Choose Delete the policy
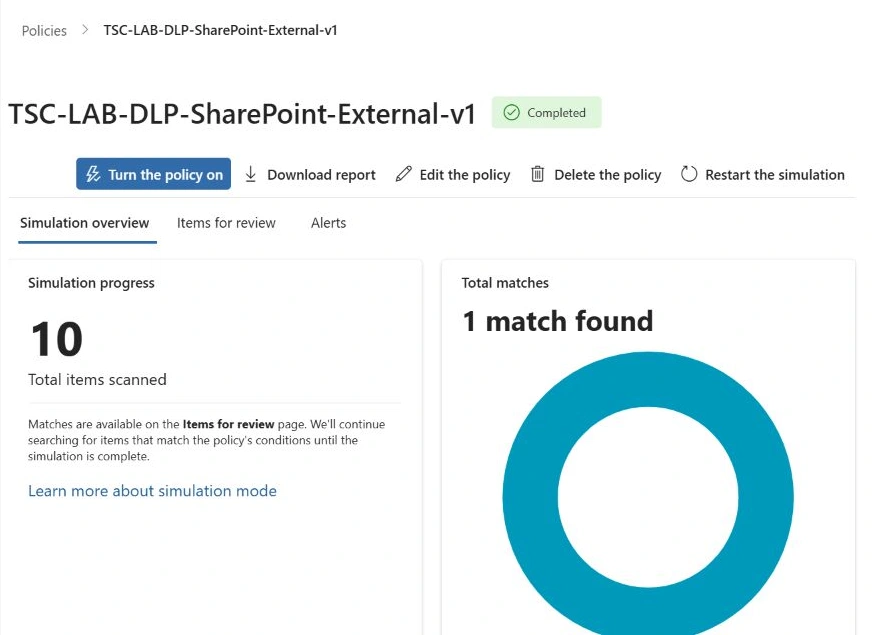This screenshot has height=635, width=875. tap(608, 175)
